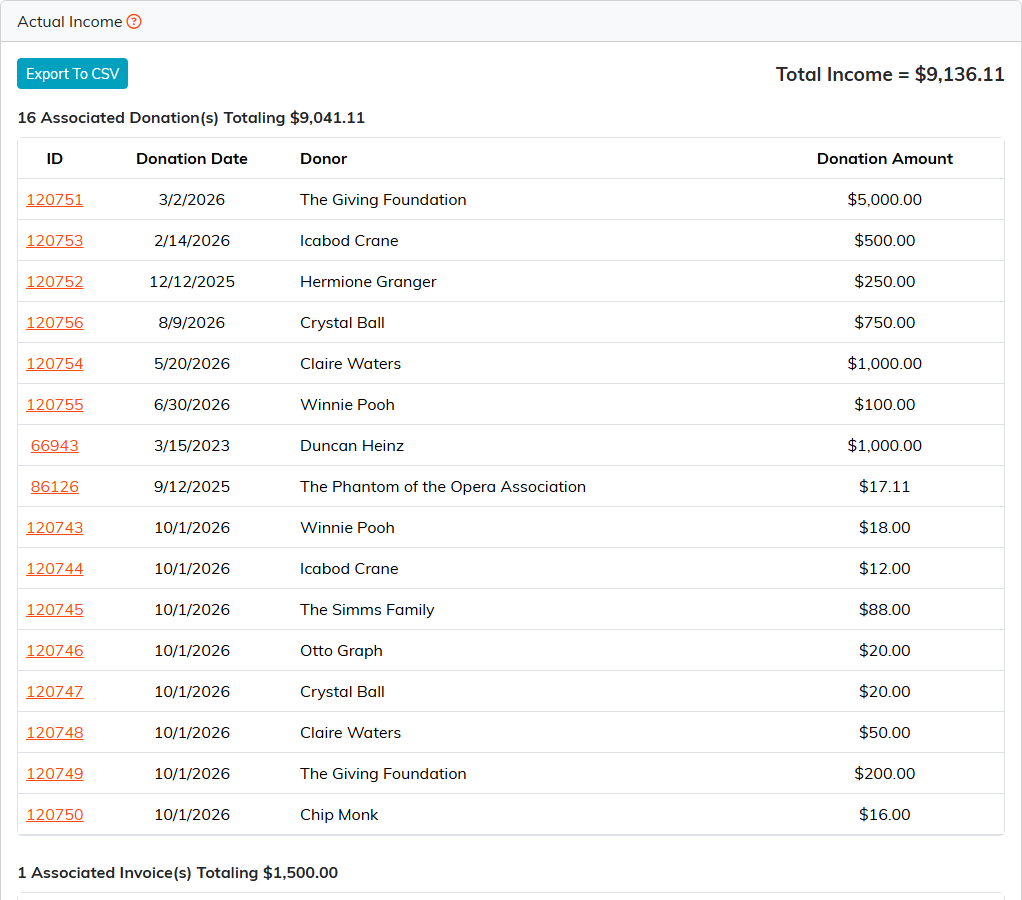Click donor Otto Graph
Viewport: 1022px width, 900px height.
341,651
